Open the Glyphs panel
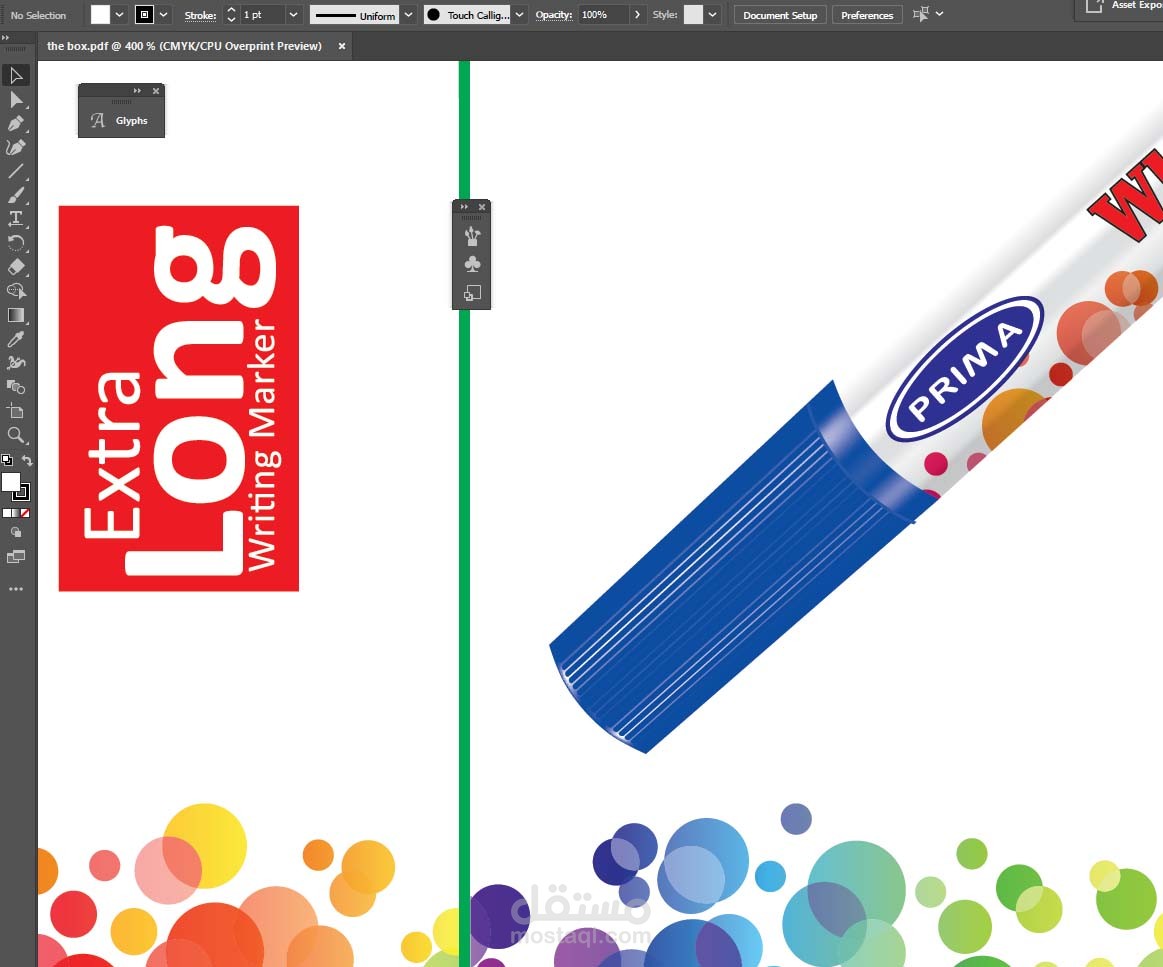The width and height of the screenshot is (1163, 967). [x=121, y=120]
